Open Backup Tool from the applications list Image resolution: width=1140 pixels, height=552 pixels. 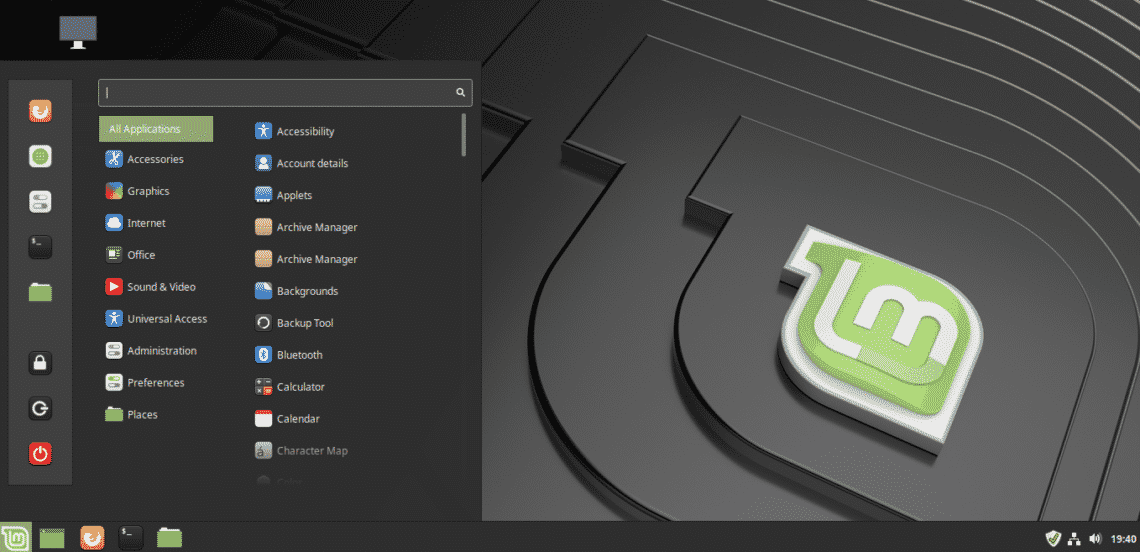pyautogui.click(x=304, y=323)
